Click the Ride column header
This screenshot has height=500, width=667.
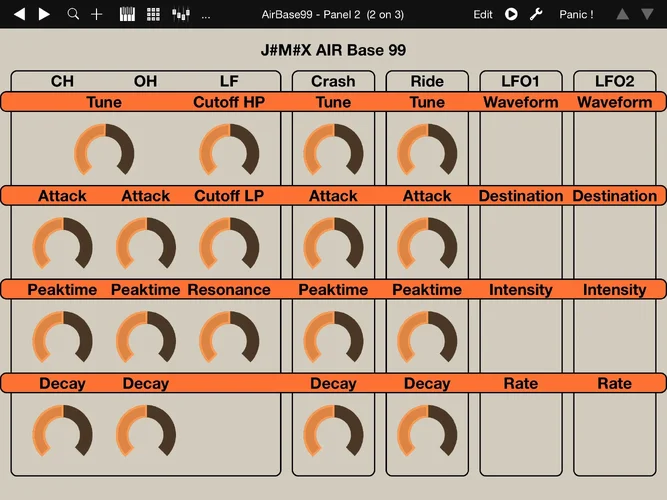point(427,81)
